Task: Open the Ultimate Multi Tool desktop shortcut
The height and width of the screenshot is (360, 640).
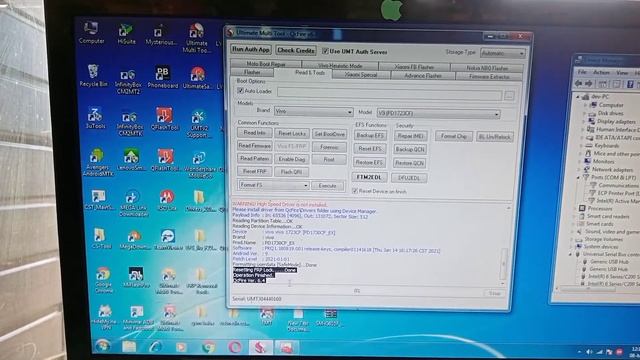Action: click(x=196, y=38)
